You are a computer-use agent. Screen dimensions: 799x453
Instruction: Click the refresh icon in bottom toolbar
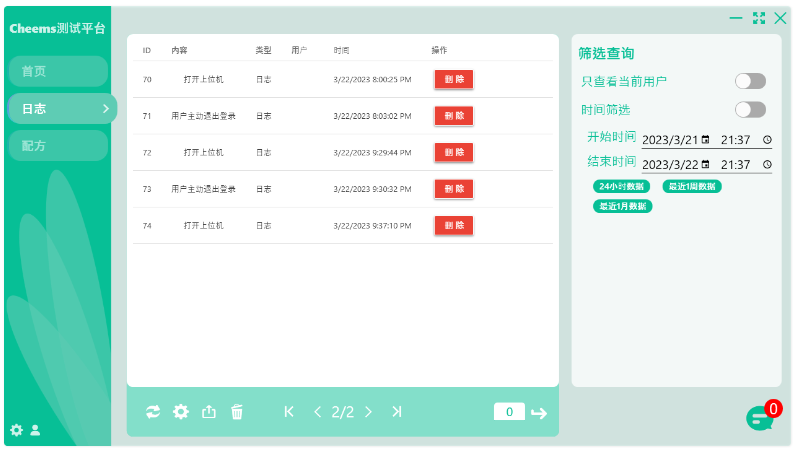pos(153,412)
